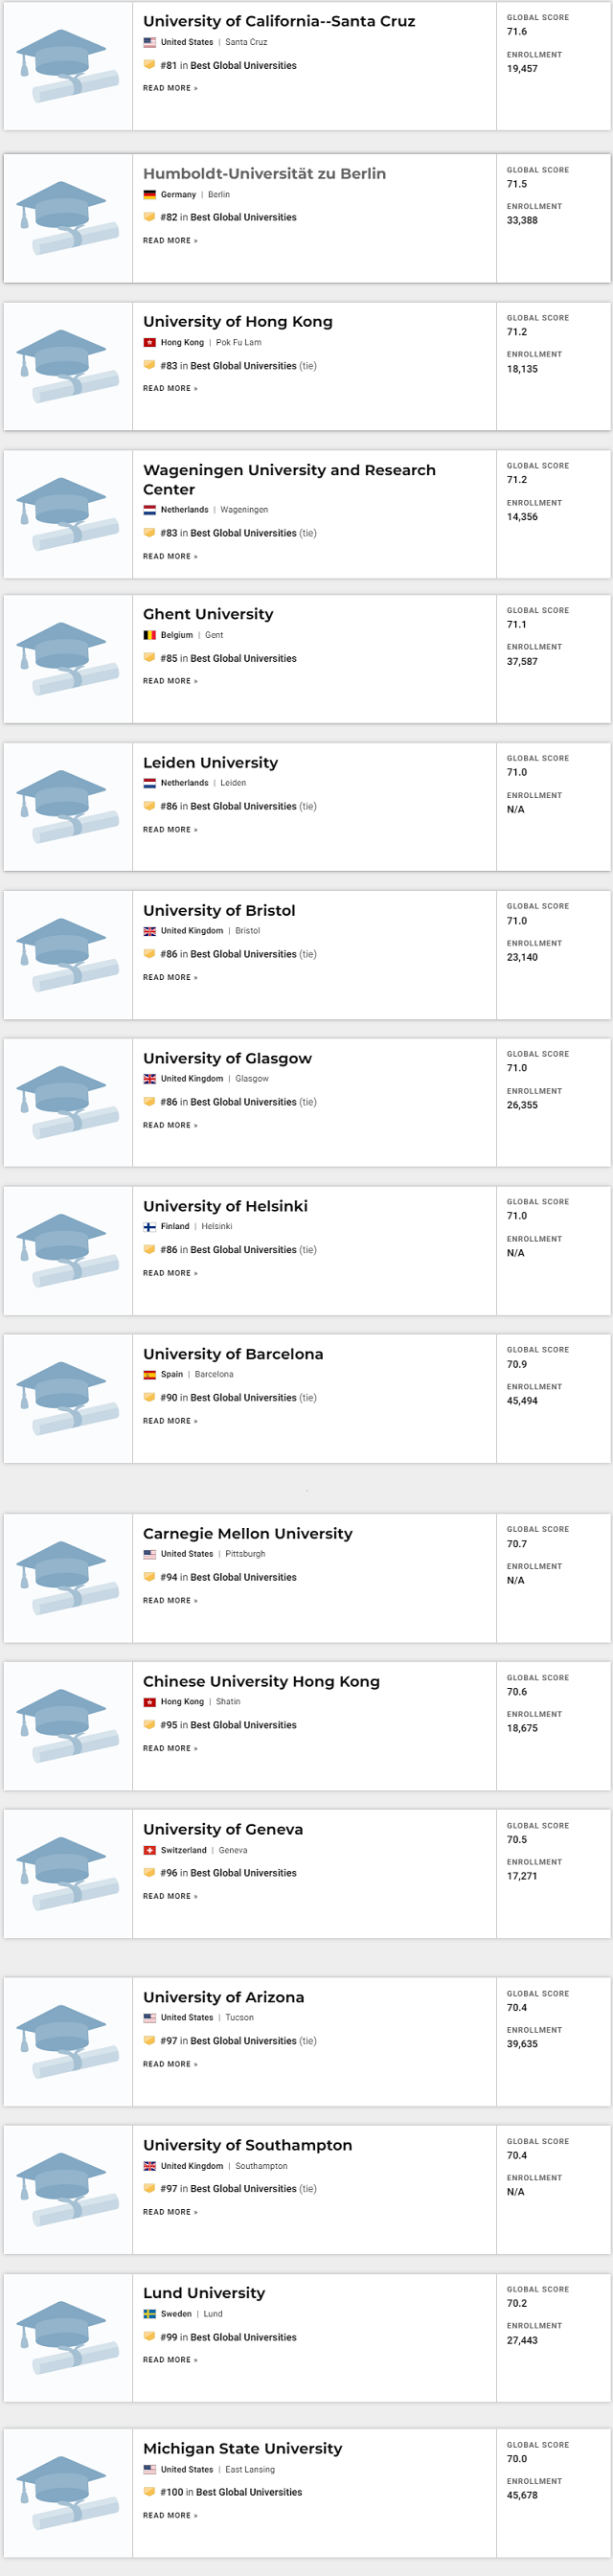Click the Germany flag for Humboldt-Universität zu Berlin

click(150, 195)
